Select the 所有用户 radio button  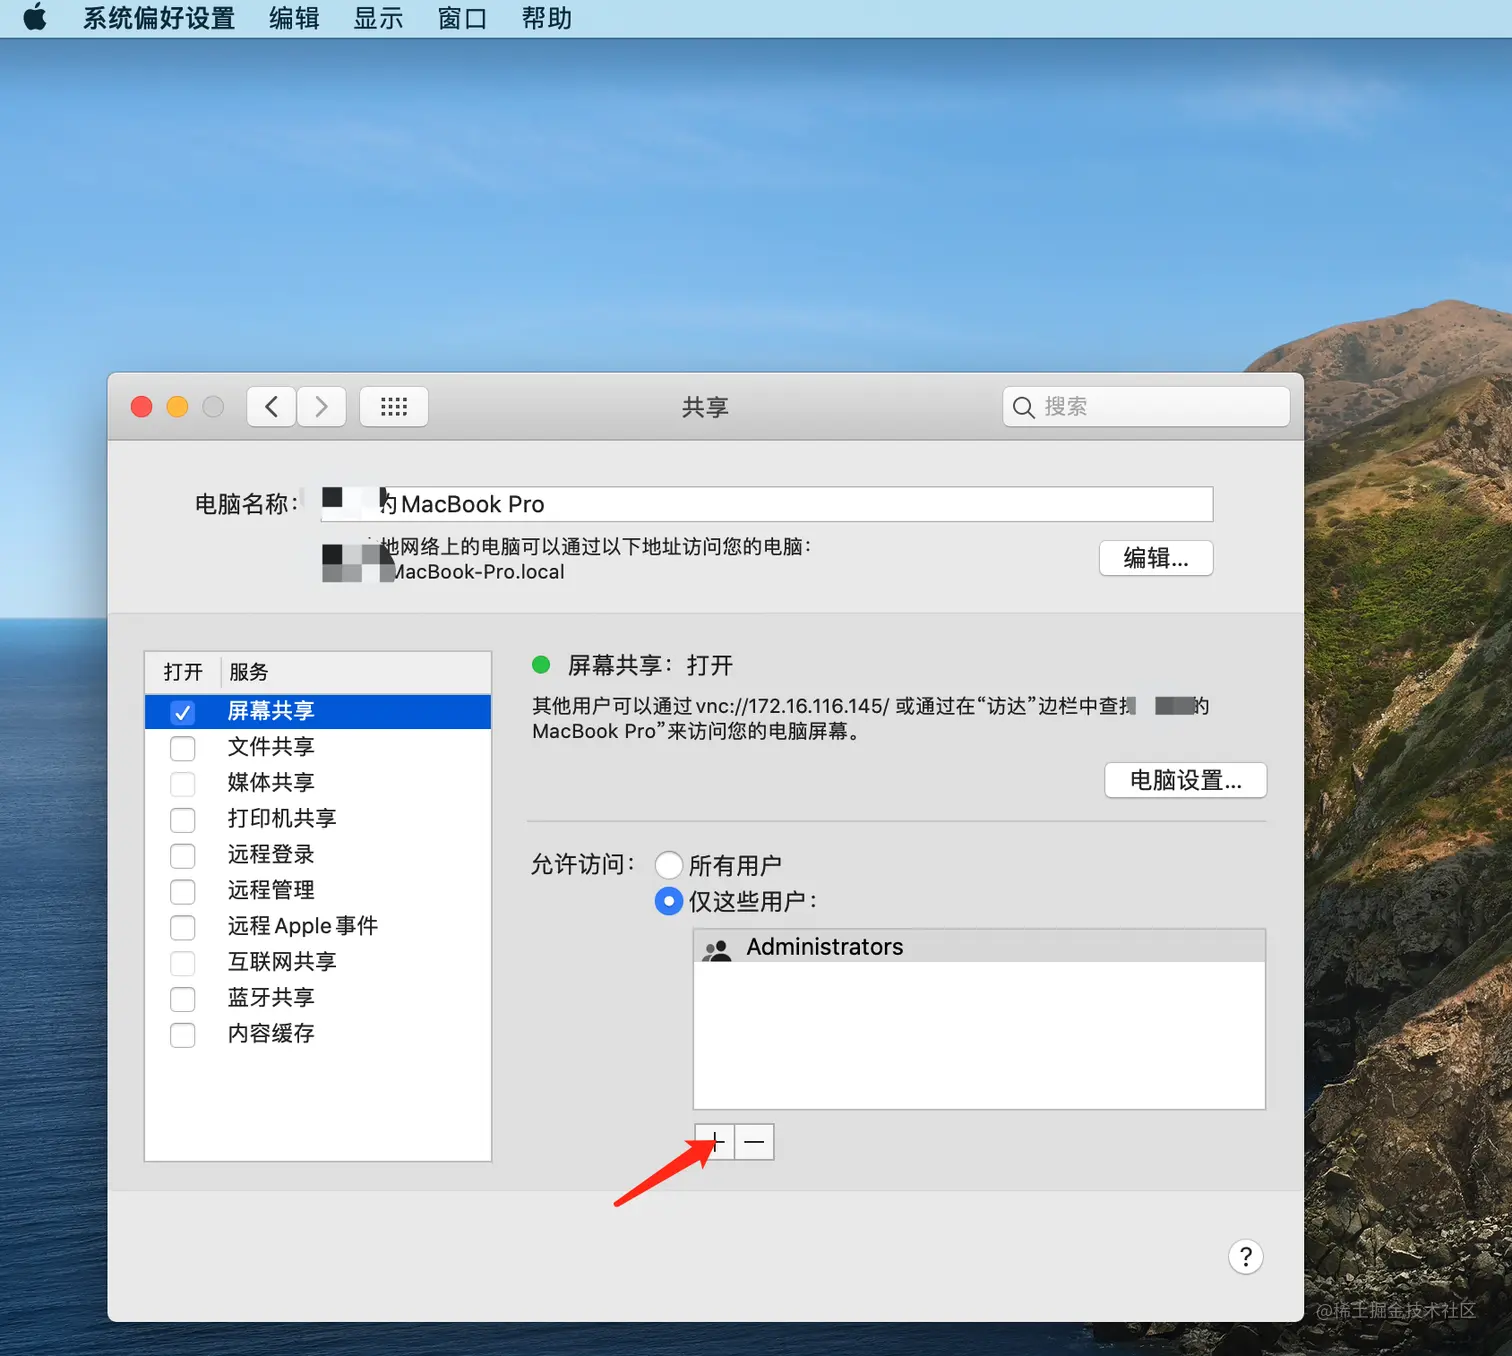point(669,865)
